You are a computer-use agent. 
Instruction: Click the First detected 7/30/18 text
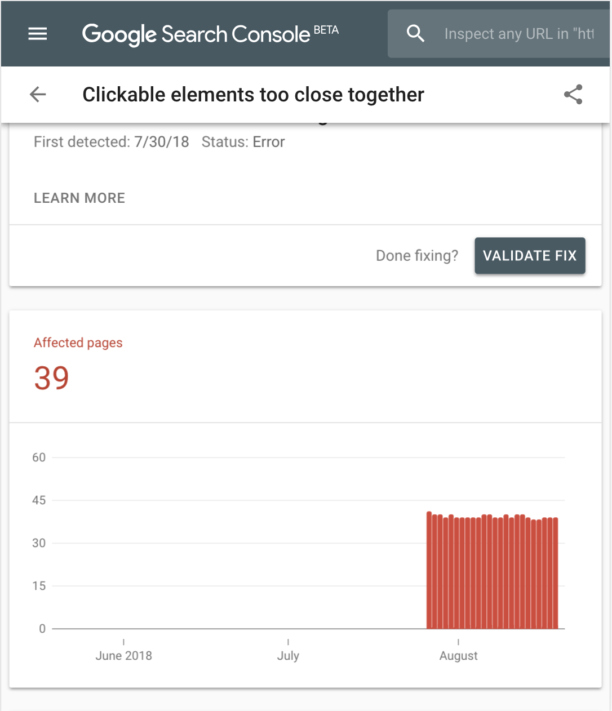[x=112, y=142]
